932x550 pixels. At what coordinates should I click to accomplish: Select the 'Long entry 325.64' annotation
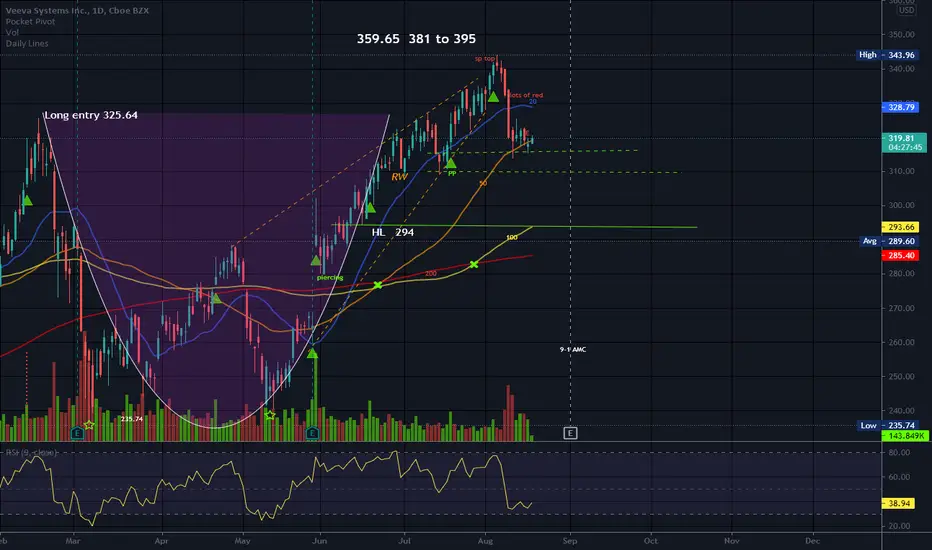pos(91,115)
